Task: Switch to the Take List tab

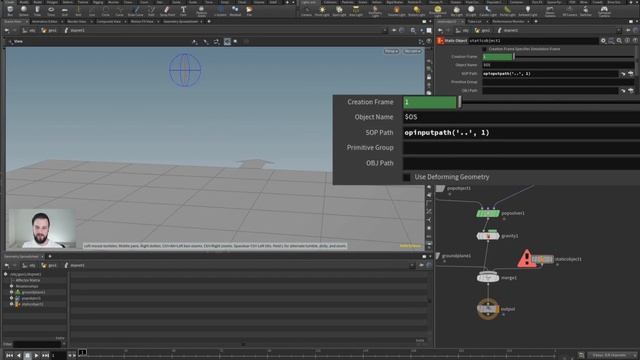Action: 474,21
